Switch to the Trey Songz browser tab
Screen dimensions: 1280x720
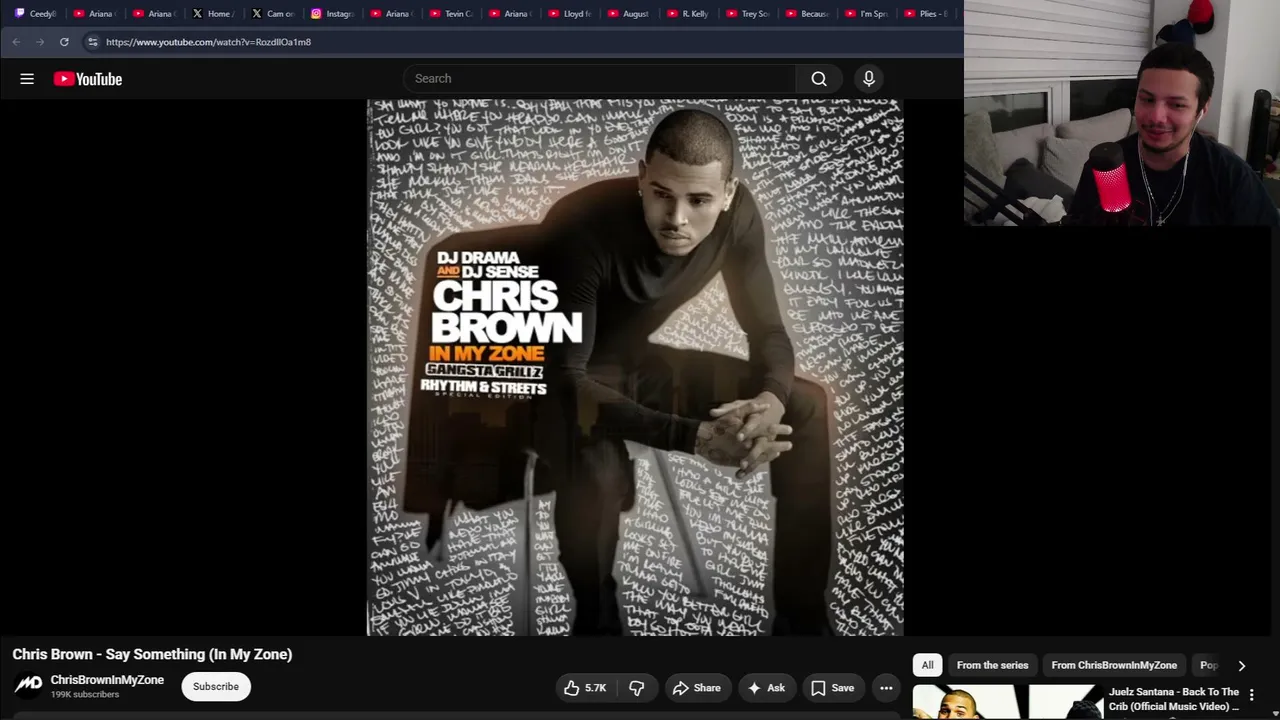point(747,14)
